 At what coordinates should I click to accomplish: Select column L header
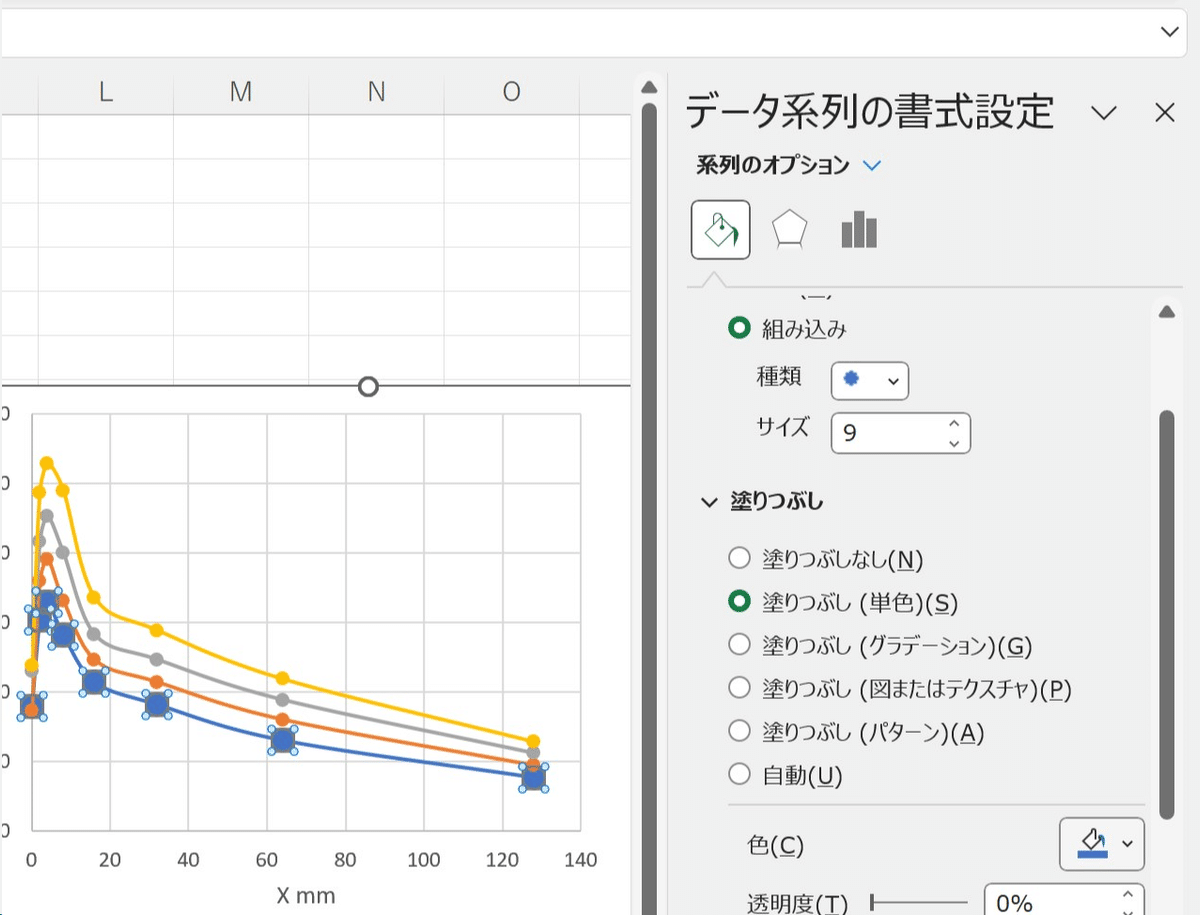pos(105,92)
